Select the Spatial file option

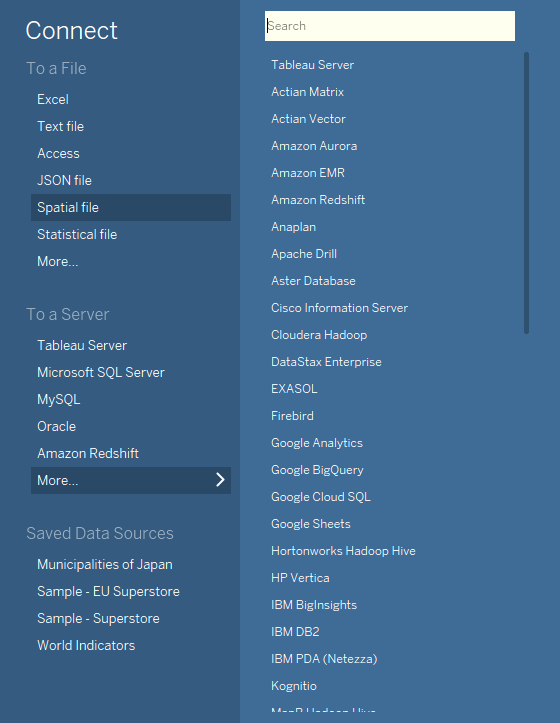pos(131,207)
